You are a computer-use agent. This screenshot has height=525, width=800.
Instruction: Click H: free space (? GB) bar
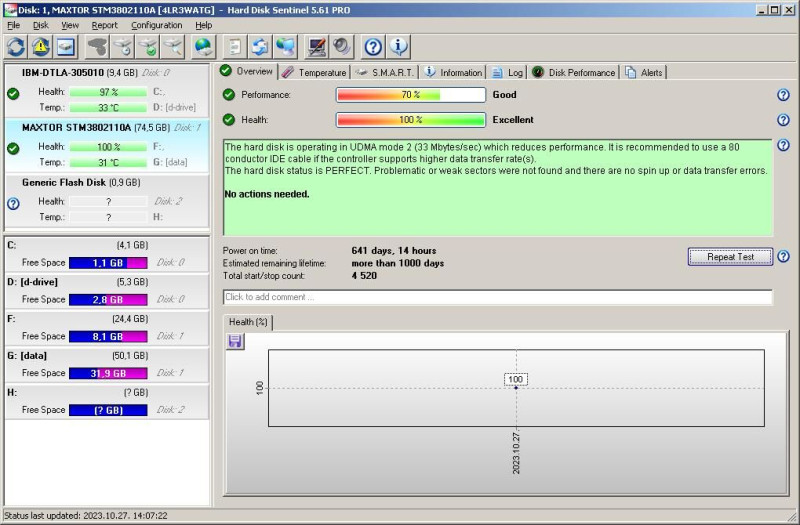point(108,410)
